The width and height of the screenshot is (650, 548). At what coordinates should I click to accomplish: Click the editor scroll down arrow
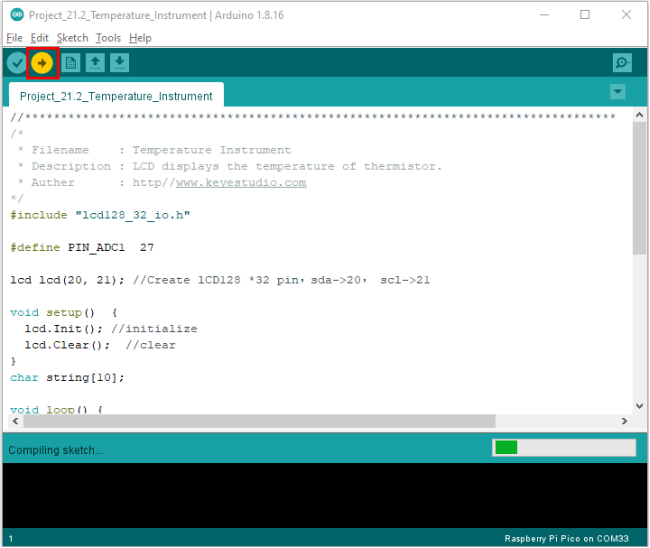point(639,406)
